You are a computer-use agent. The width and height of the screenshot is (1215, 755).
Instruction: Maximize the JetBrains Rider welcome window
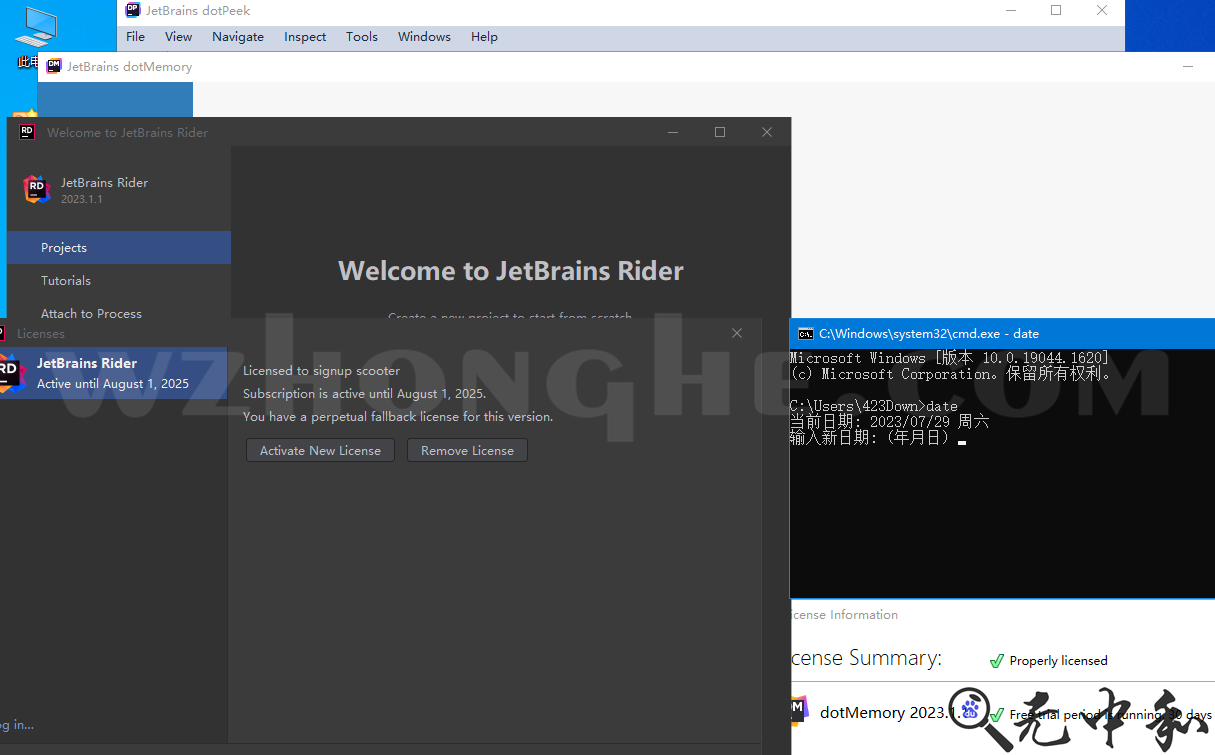click(x=720, y=132)
